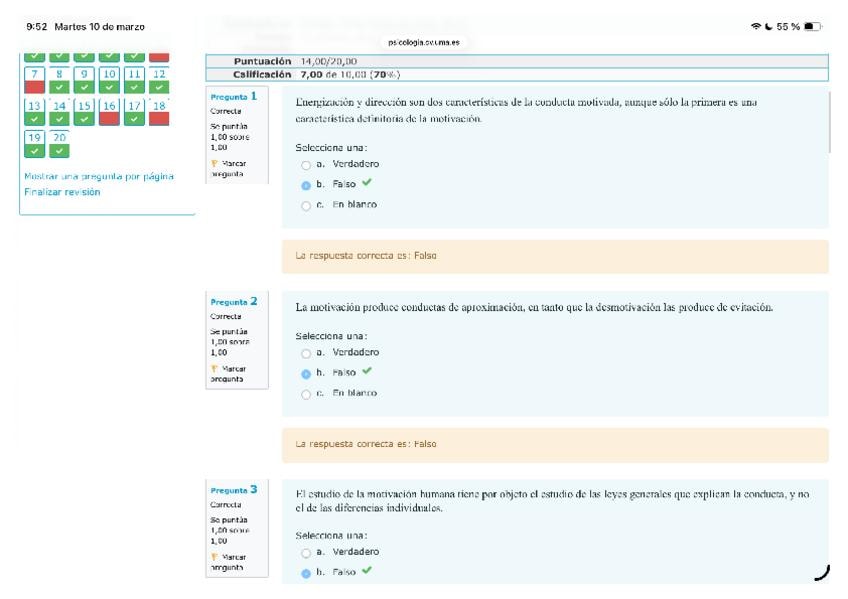Flag Pregunta 1 with Marcar pregunta
The height and width of the screenshot is (599, 848).
coord(228,168)
